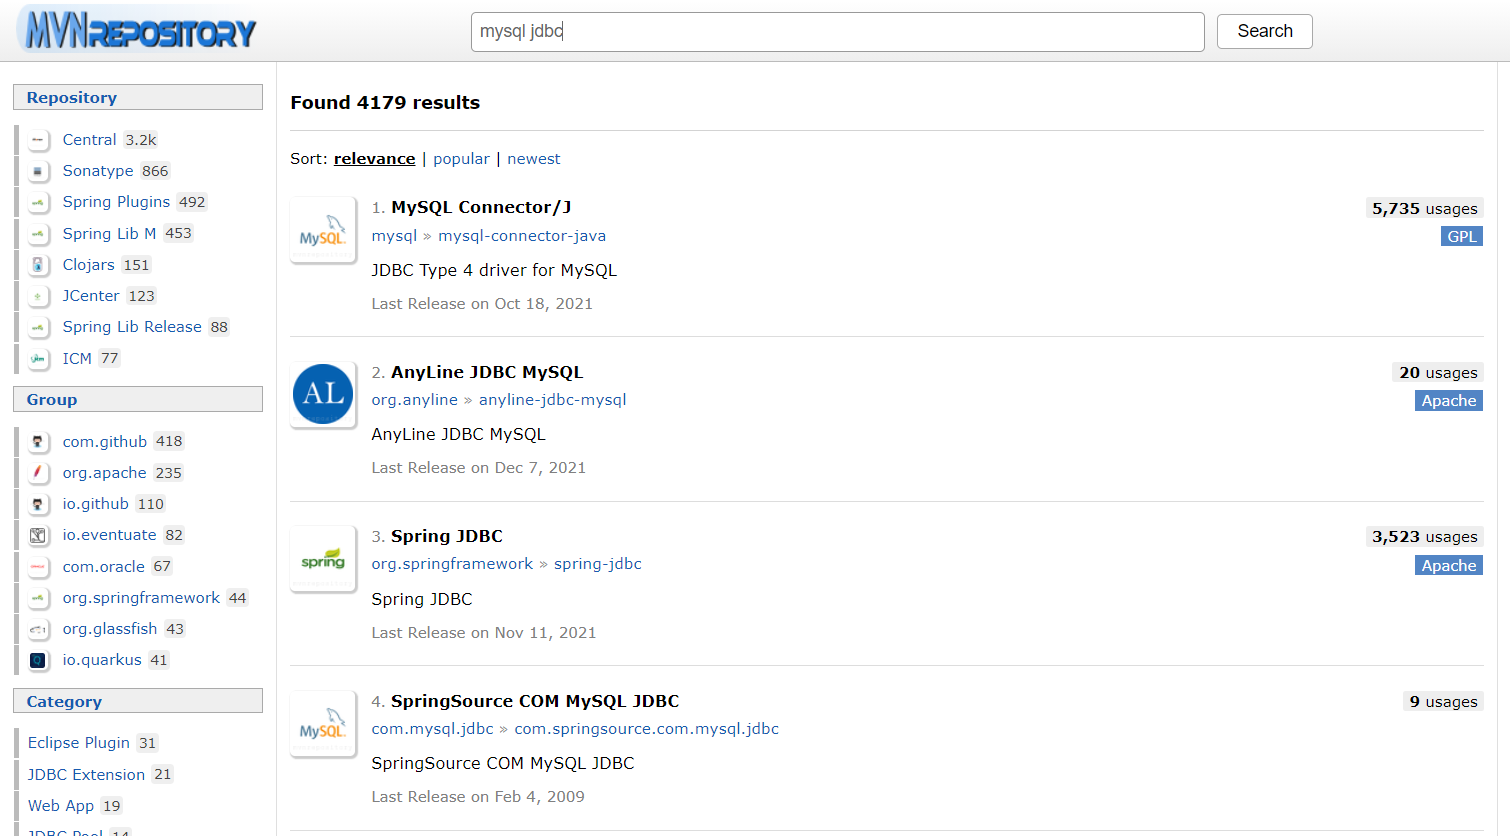
Task: View the 20 usages link
Action: coord(1438,372)
